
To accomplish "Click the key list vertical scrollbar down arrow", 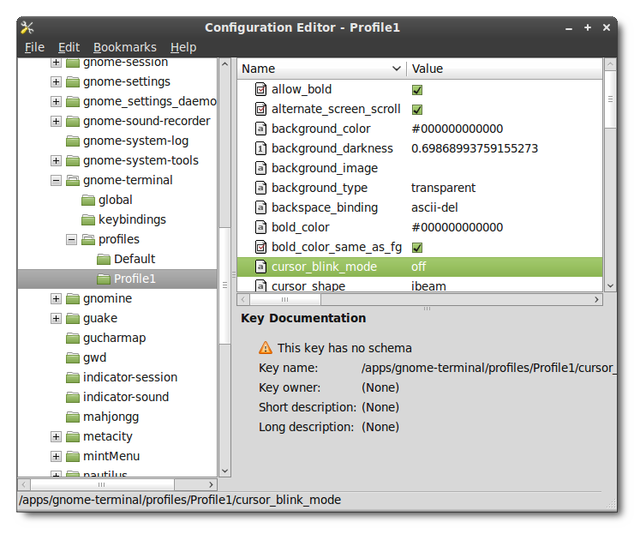I will 611,286.
